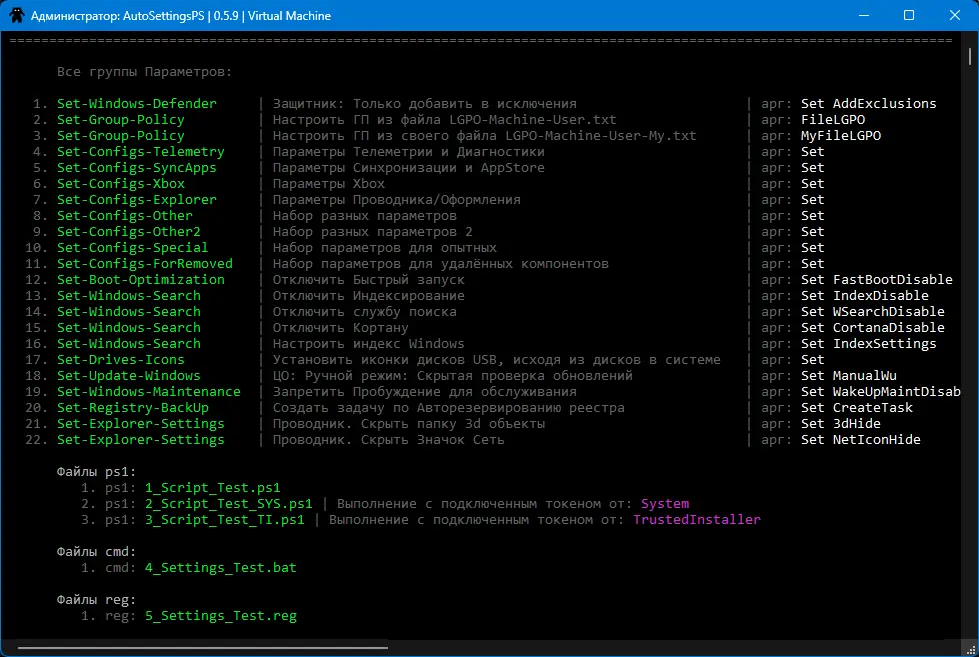
Task: Select the 2_Script_Test_SYS.ps1 file
Action: click(x=229, y=504)
